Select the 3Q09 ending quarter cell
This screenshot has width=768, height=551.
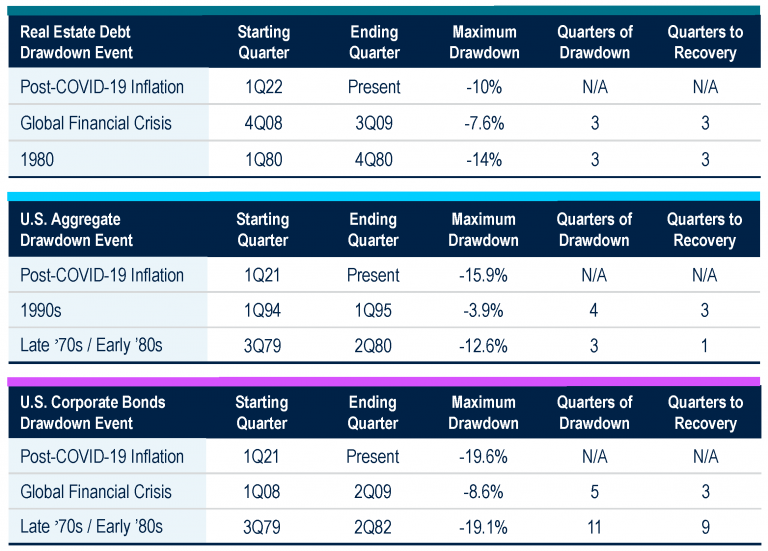(x=373, y=123)
